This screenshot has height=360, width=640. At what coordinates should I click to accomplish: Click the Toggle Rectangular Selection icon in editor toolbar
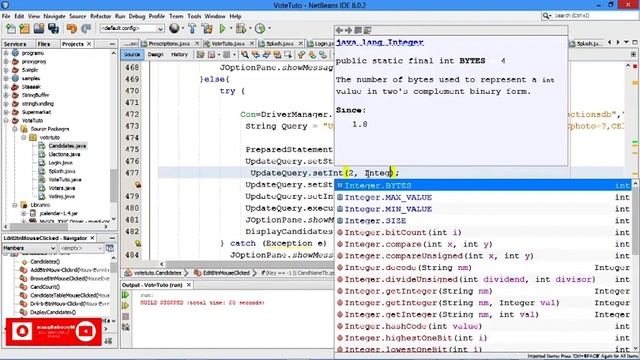(288, 54)
